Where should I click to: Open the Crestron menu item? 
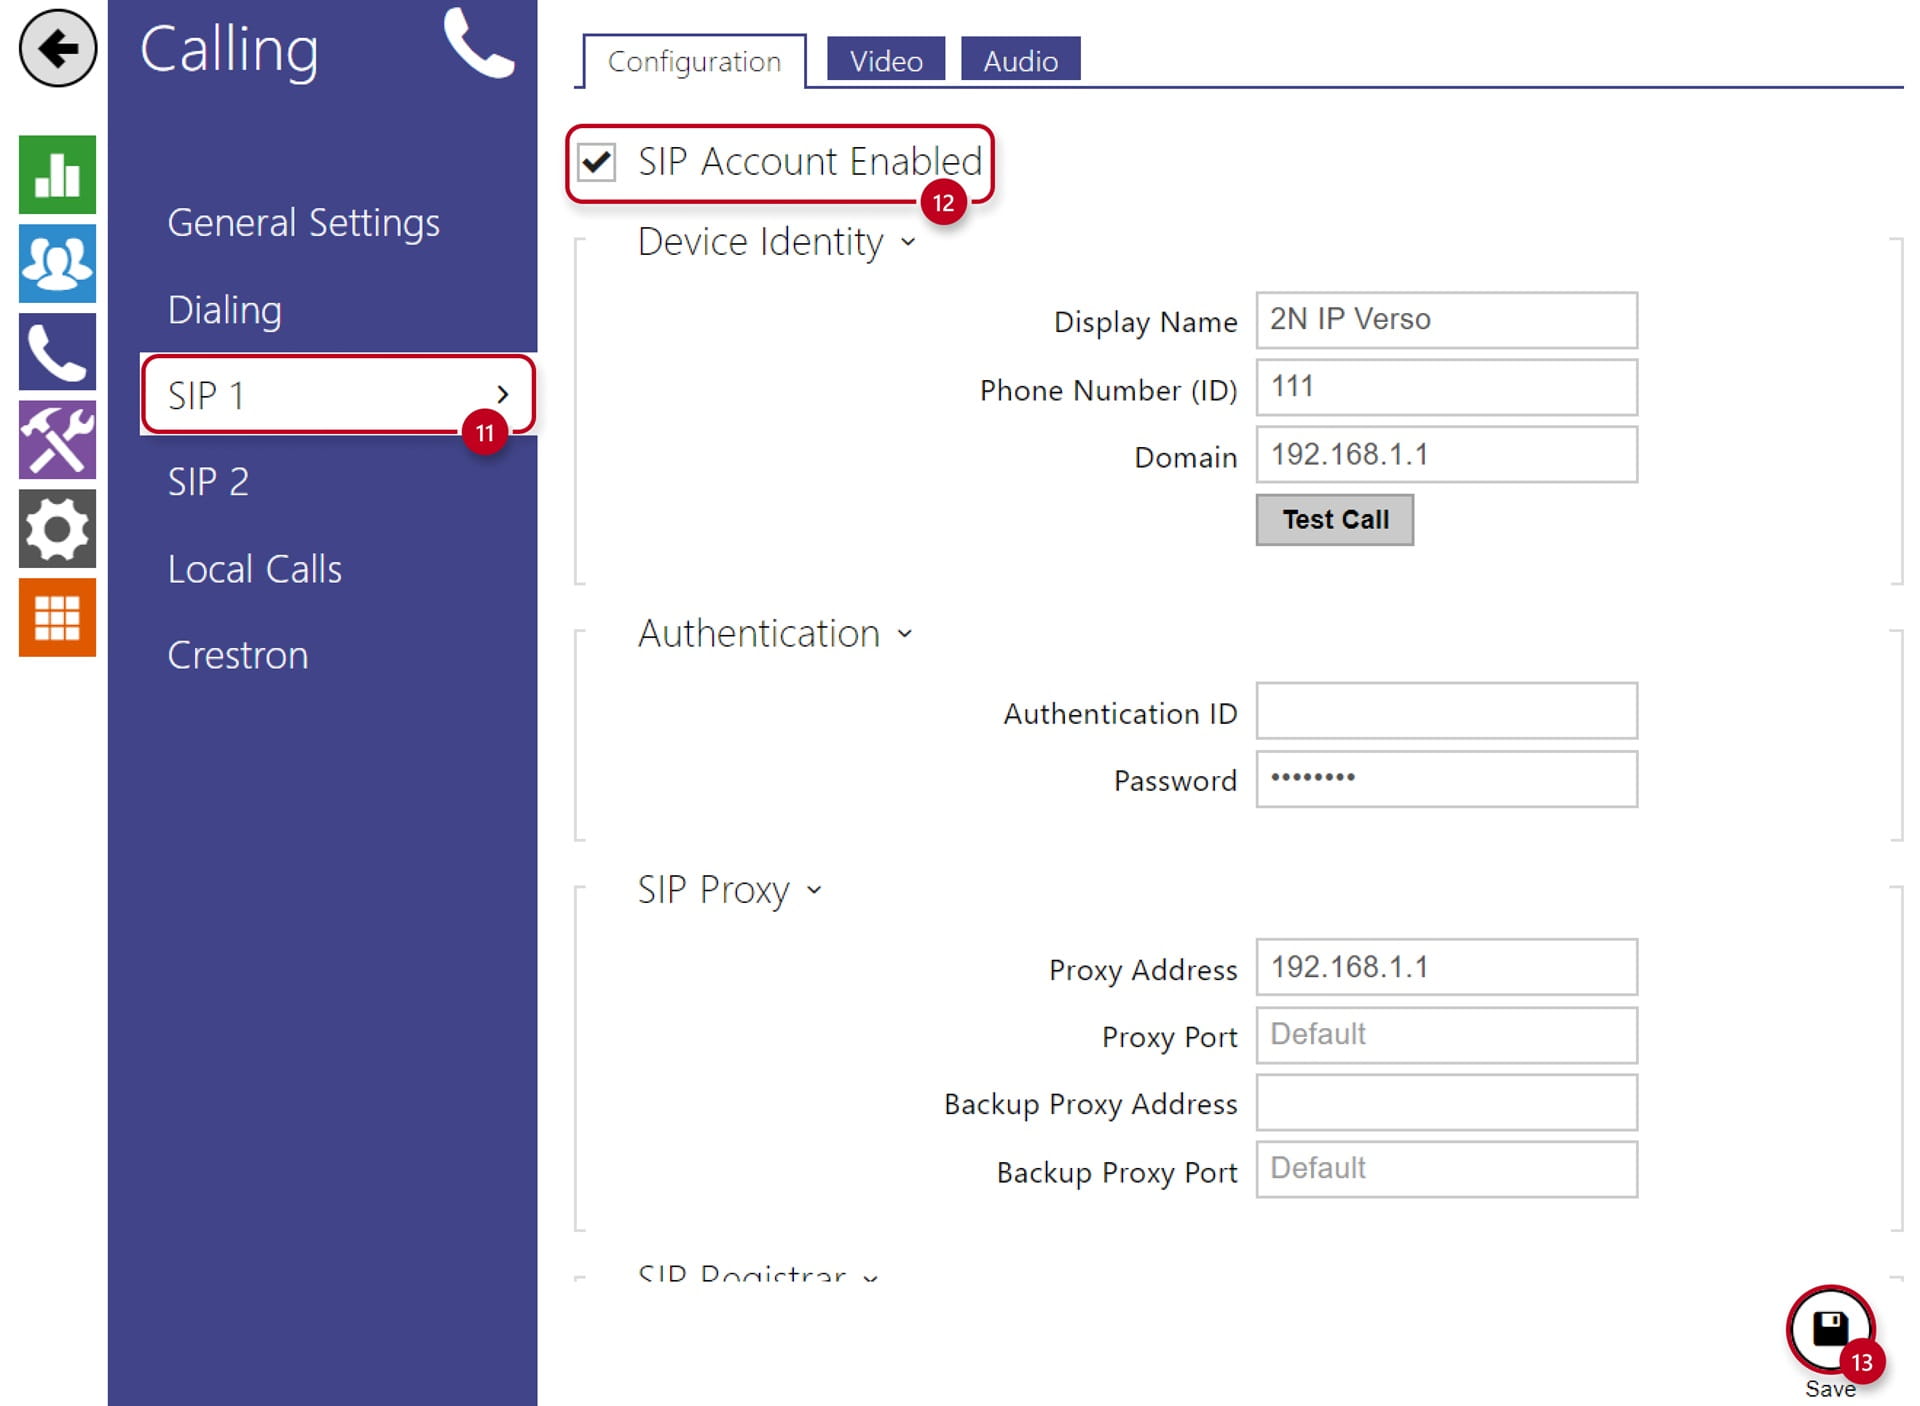pos(238,655)
